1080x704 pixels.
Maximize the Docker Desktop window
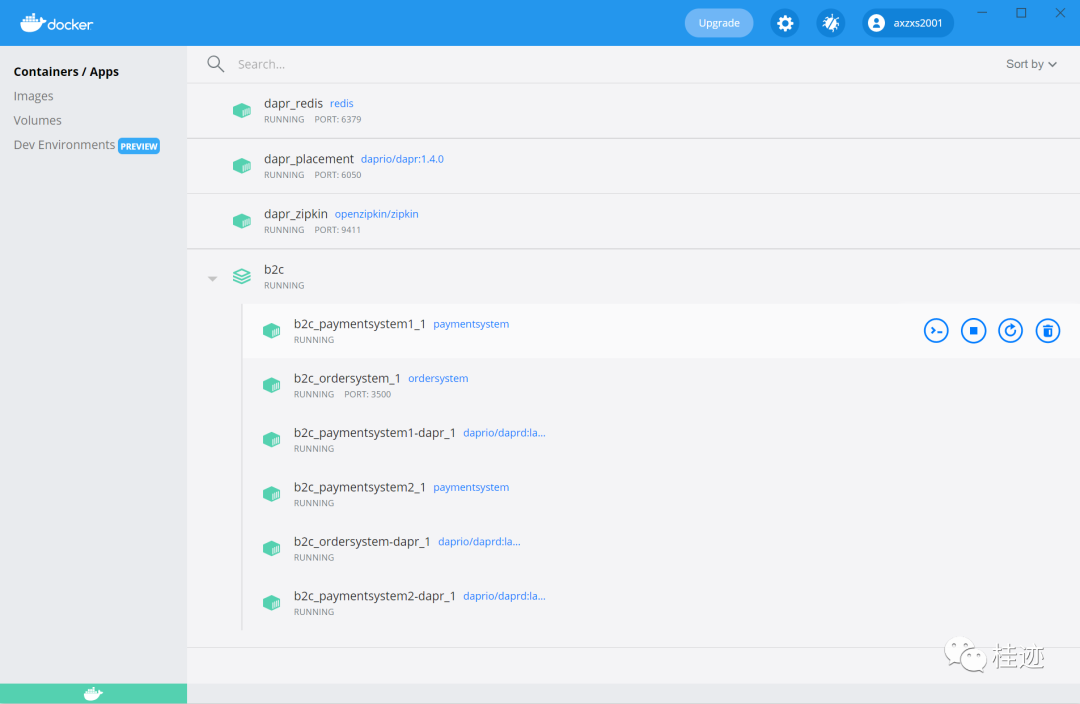[x=1021, y=12]
